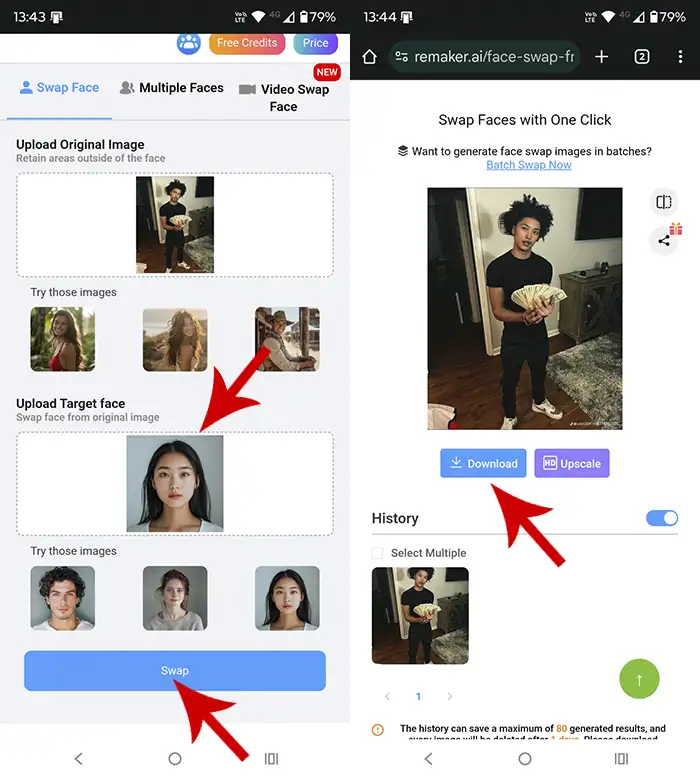Click the community group icon
The width and height of the screenshot is (700, 778).
(189, 43)
